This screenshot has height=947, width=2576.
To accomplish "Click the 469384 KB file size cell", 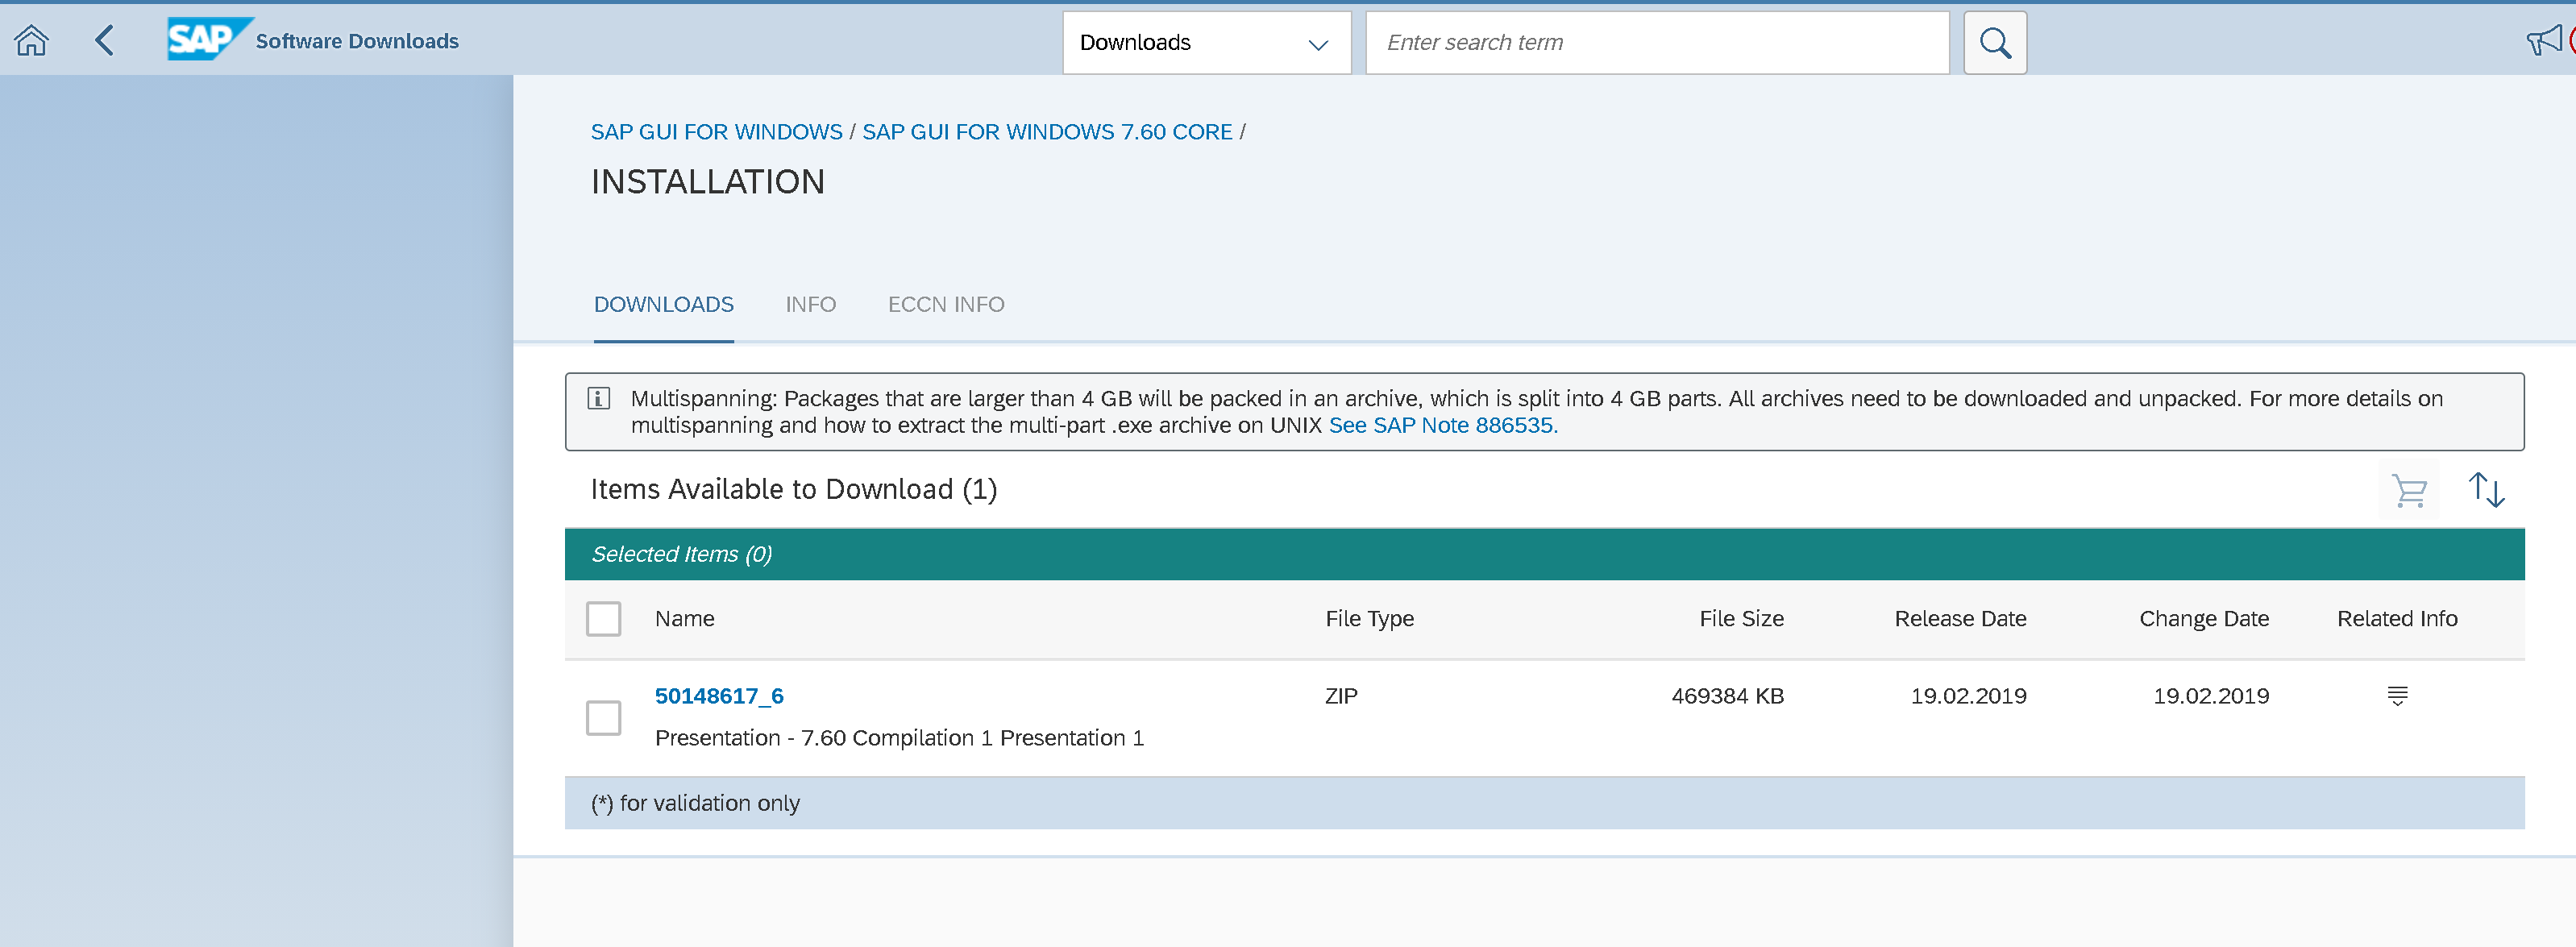I will coord(1727,696).
